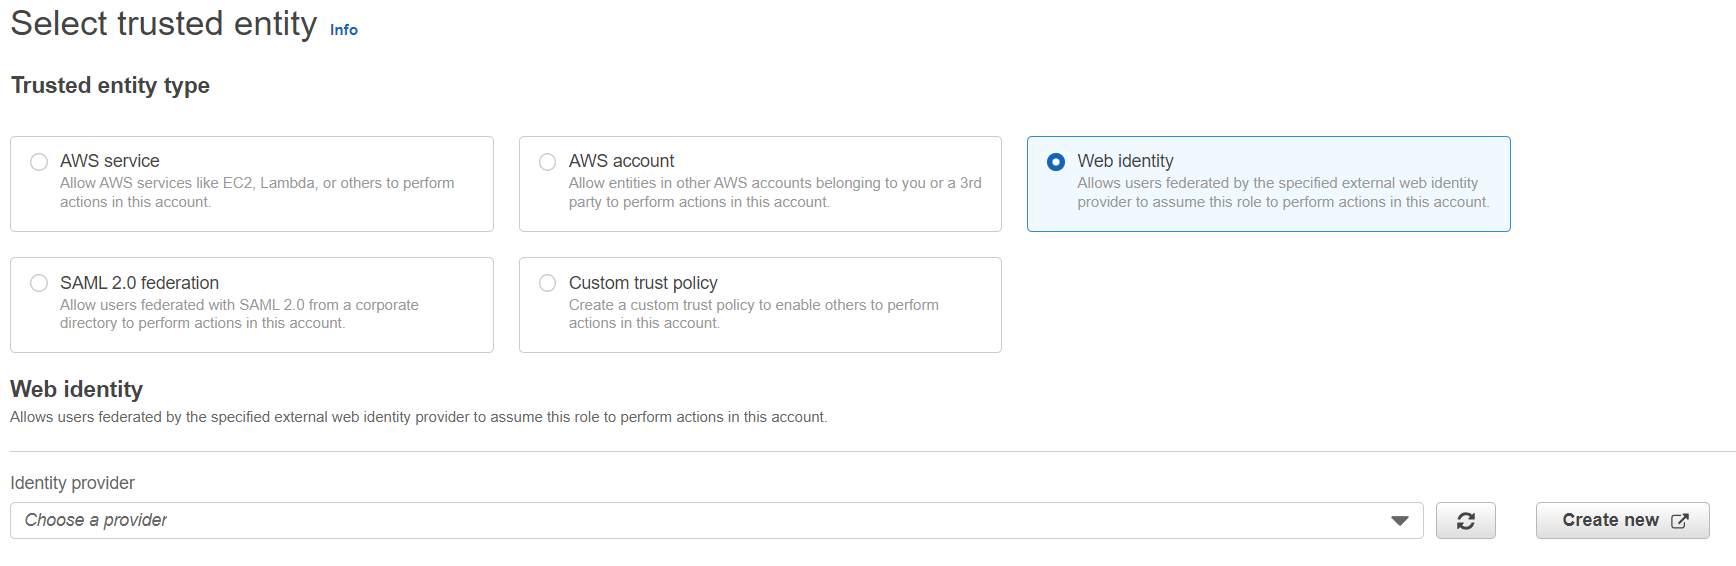Click the dropdown caret in the provider field
This screenshot has height=566, width=1736.
point(1399,521)
